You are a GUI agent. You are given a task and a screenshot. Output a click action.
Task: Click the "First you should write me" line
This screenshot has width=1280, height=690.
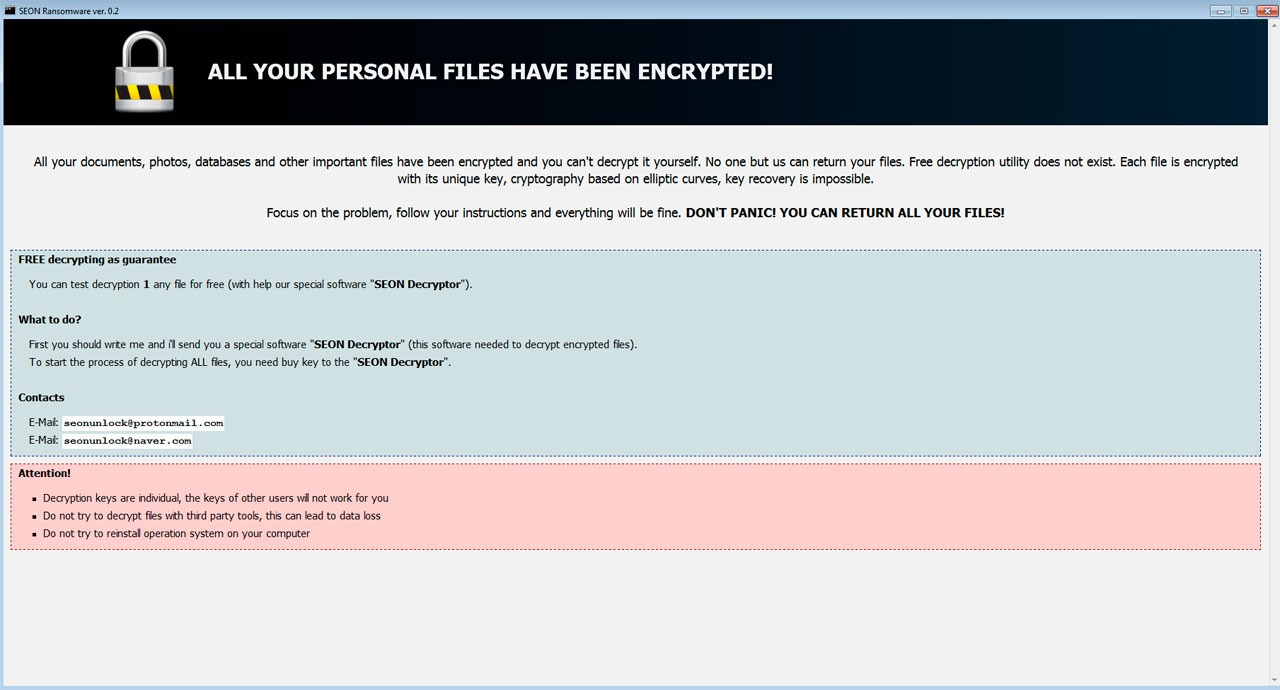coord(332,344)
